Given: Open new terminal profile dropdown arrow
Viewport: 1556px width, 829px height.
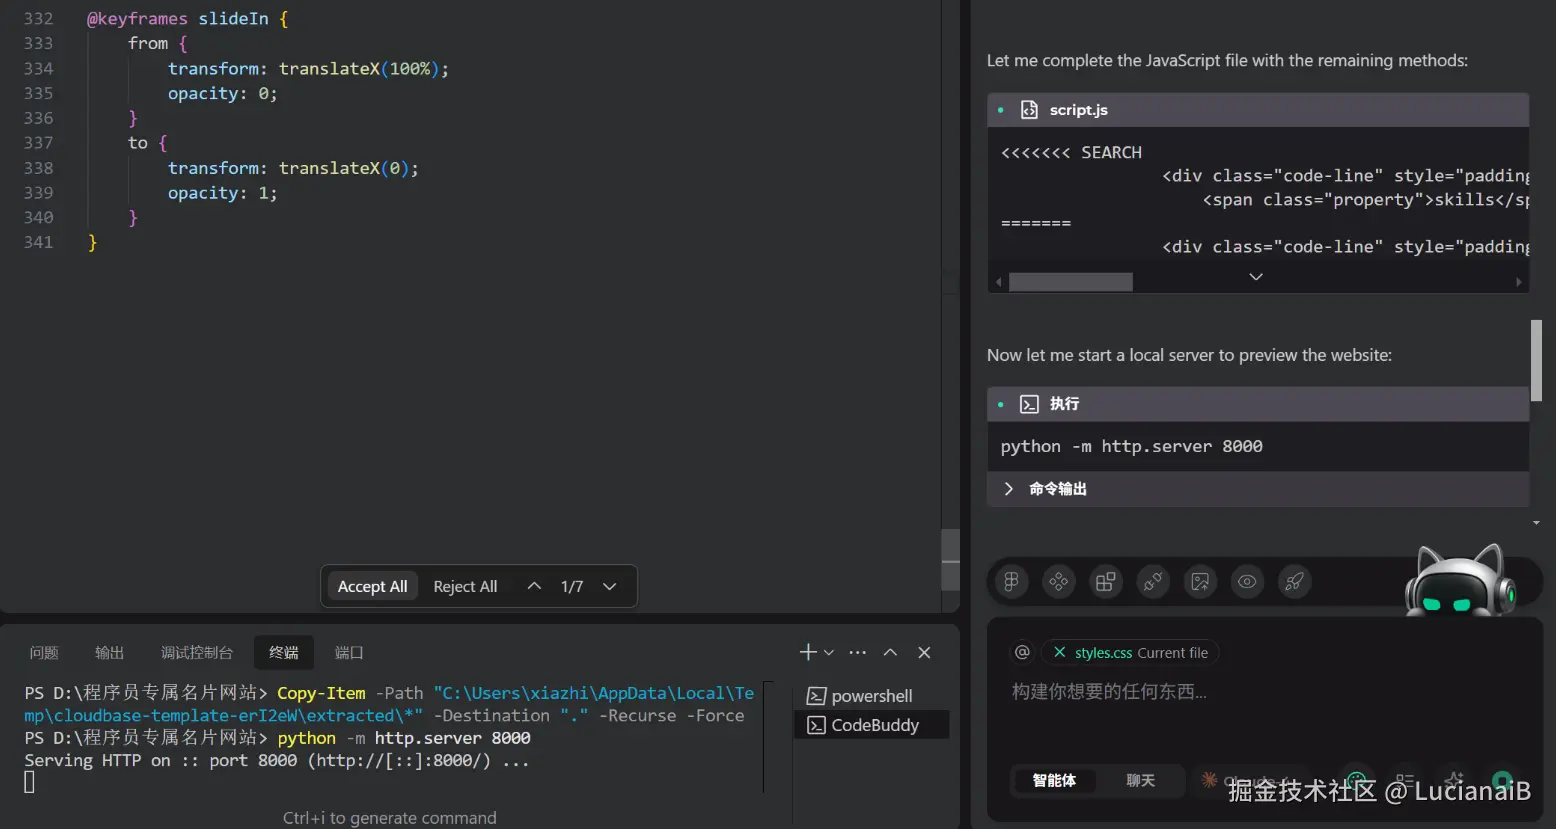Looking at the screenshot, I should pos(829,652).
